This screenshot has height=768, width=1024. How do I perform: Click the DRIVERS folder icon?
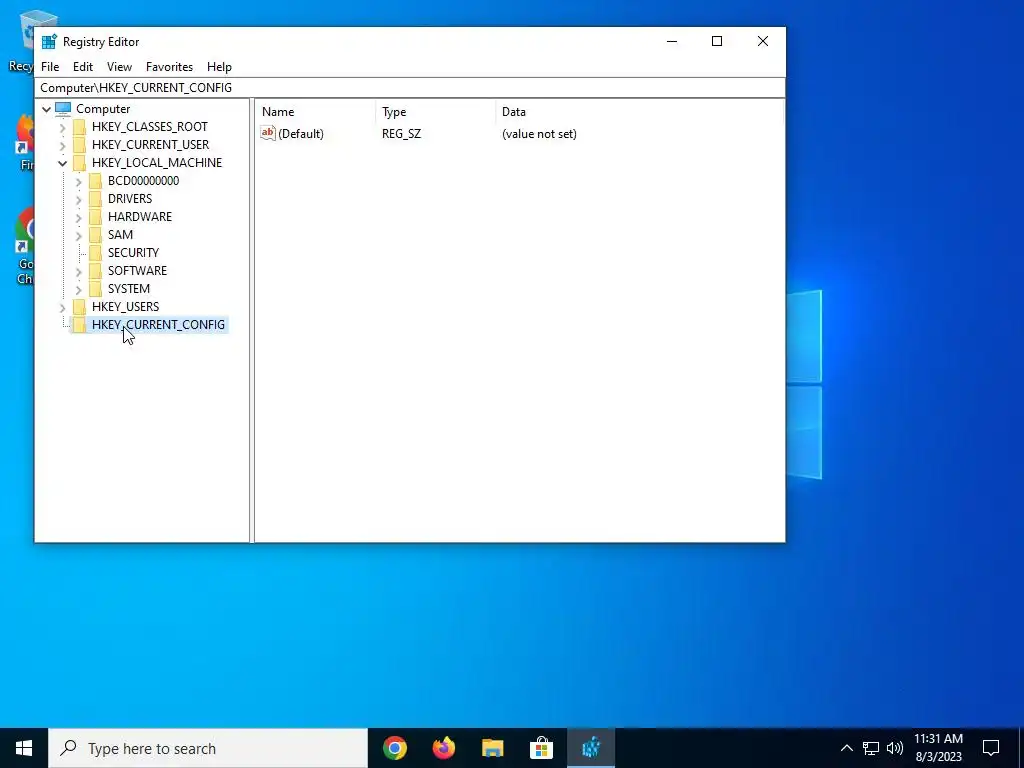coord(95,199)
